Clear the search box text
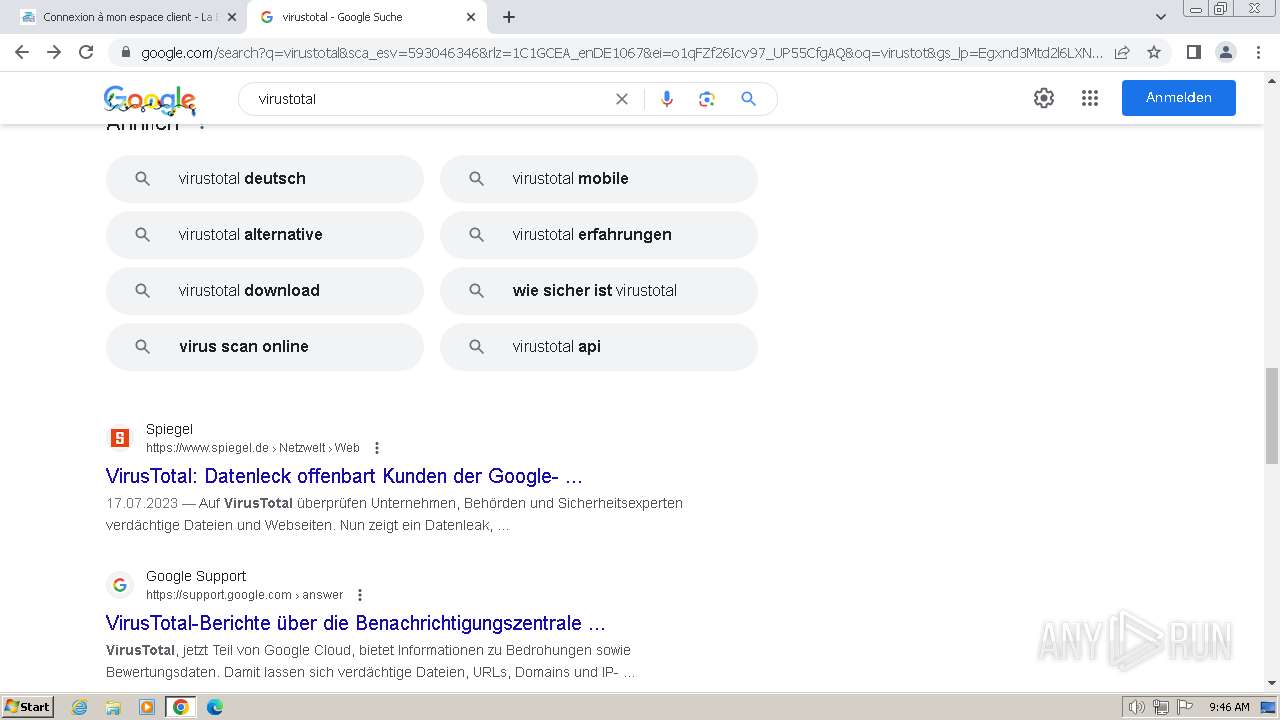The height and width of the screenshot is (720, 1280). coord(622,99)
